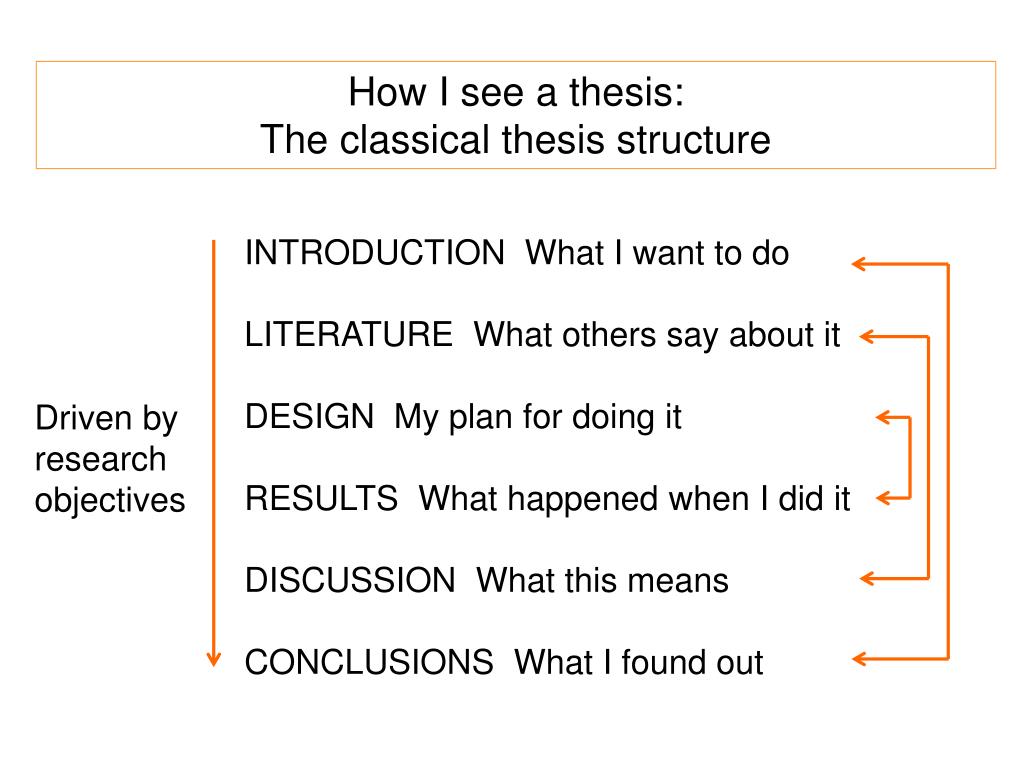Click the 'Driven by research objectives' label
The image size is (1024, 768).
(x=110, y=459)
